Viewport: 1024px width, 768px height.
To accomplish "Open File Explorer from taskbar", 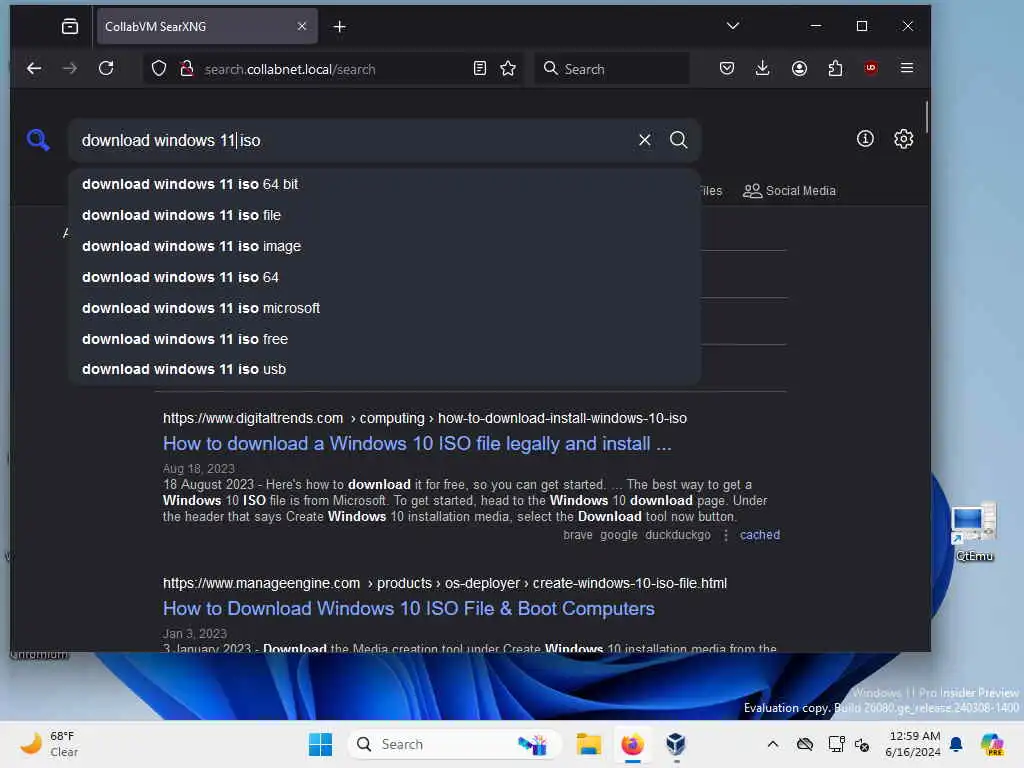I will tap(588, 744).
